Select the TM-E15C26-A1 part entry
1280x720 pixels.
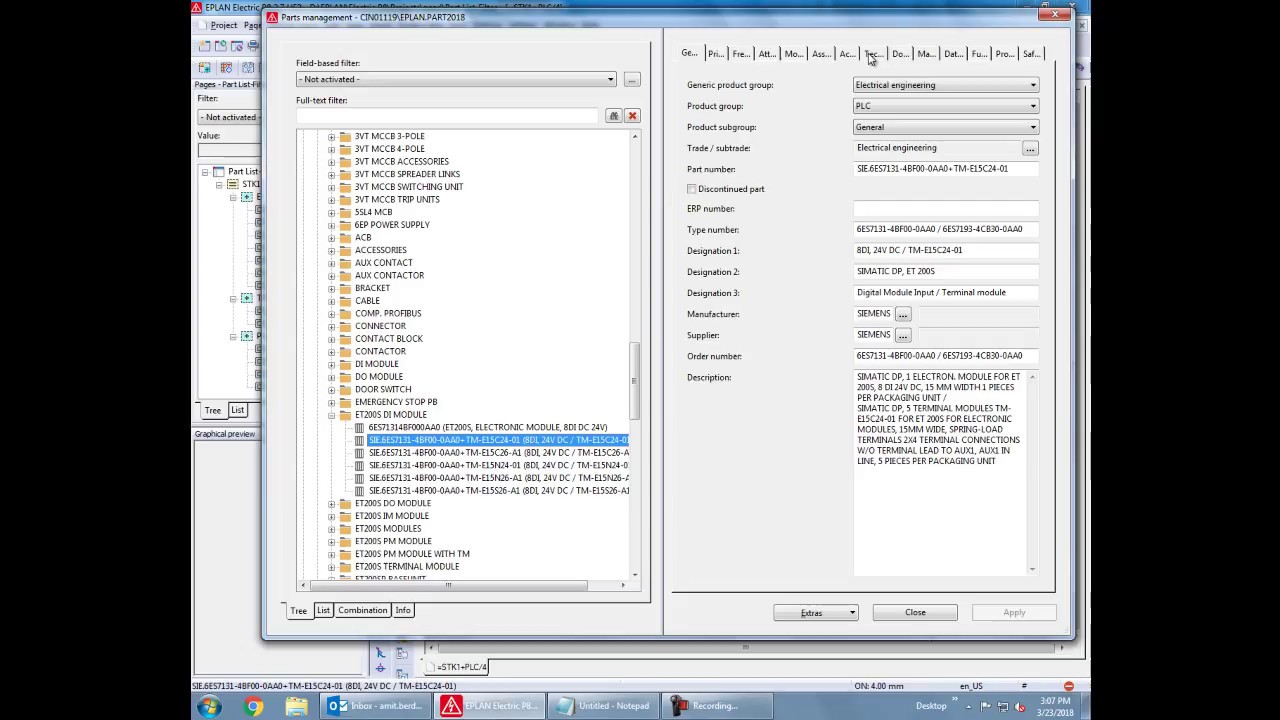(x=498, y=453)
